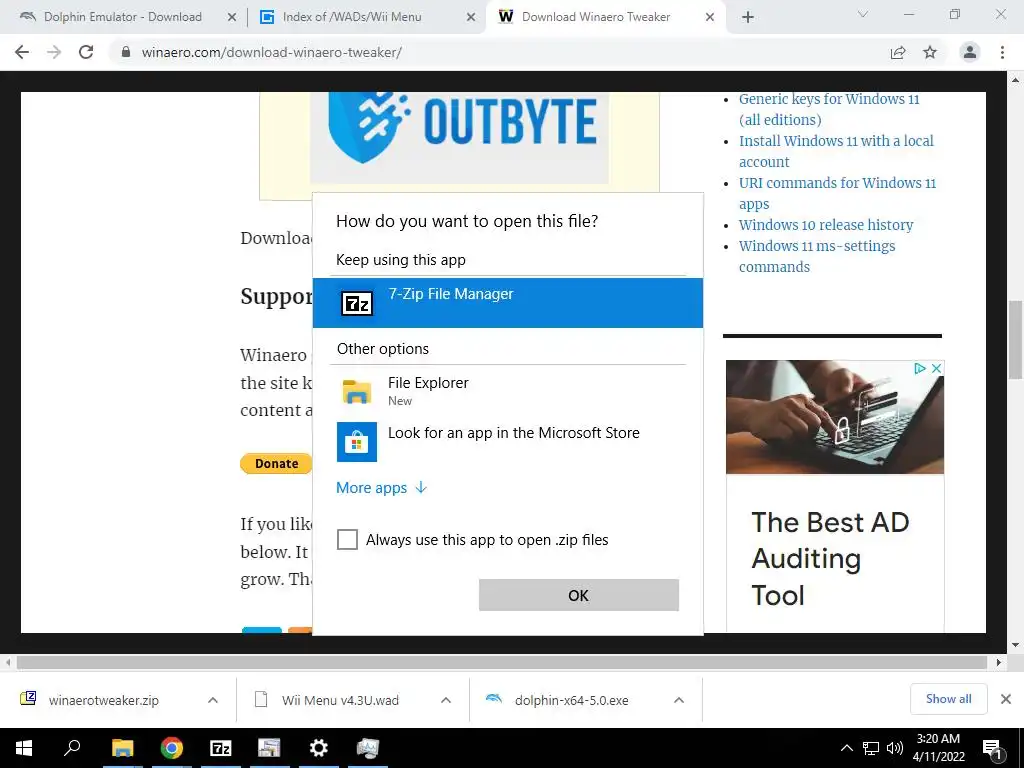Screen dimensions: 1024x768
Task: Open the laptop security ad image
Action: [835, 417]
